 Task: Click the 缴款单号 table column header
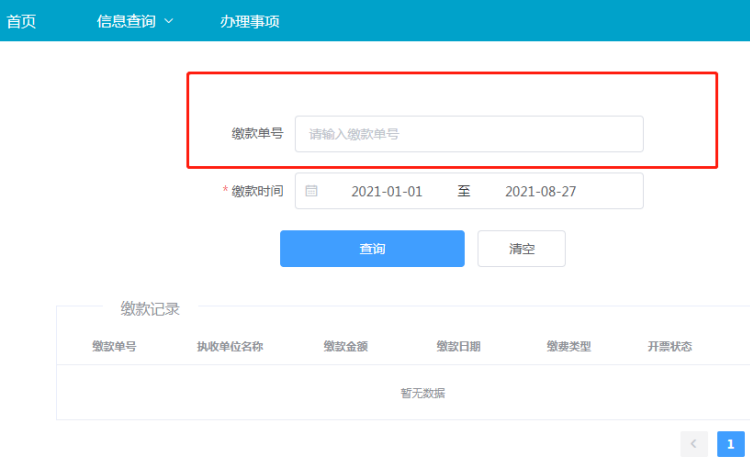tap(114, 347)
